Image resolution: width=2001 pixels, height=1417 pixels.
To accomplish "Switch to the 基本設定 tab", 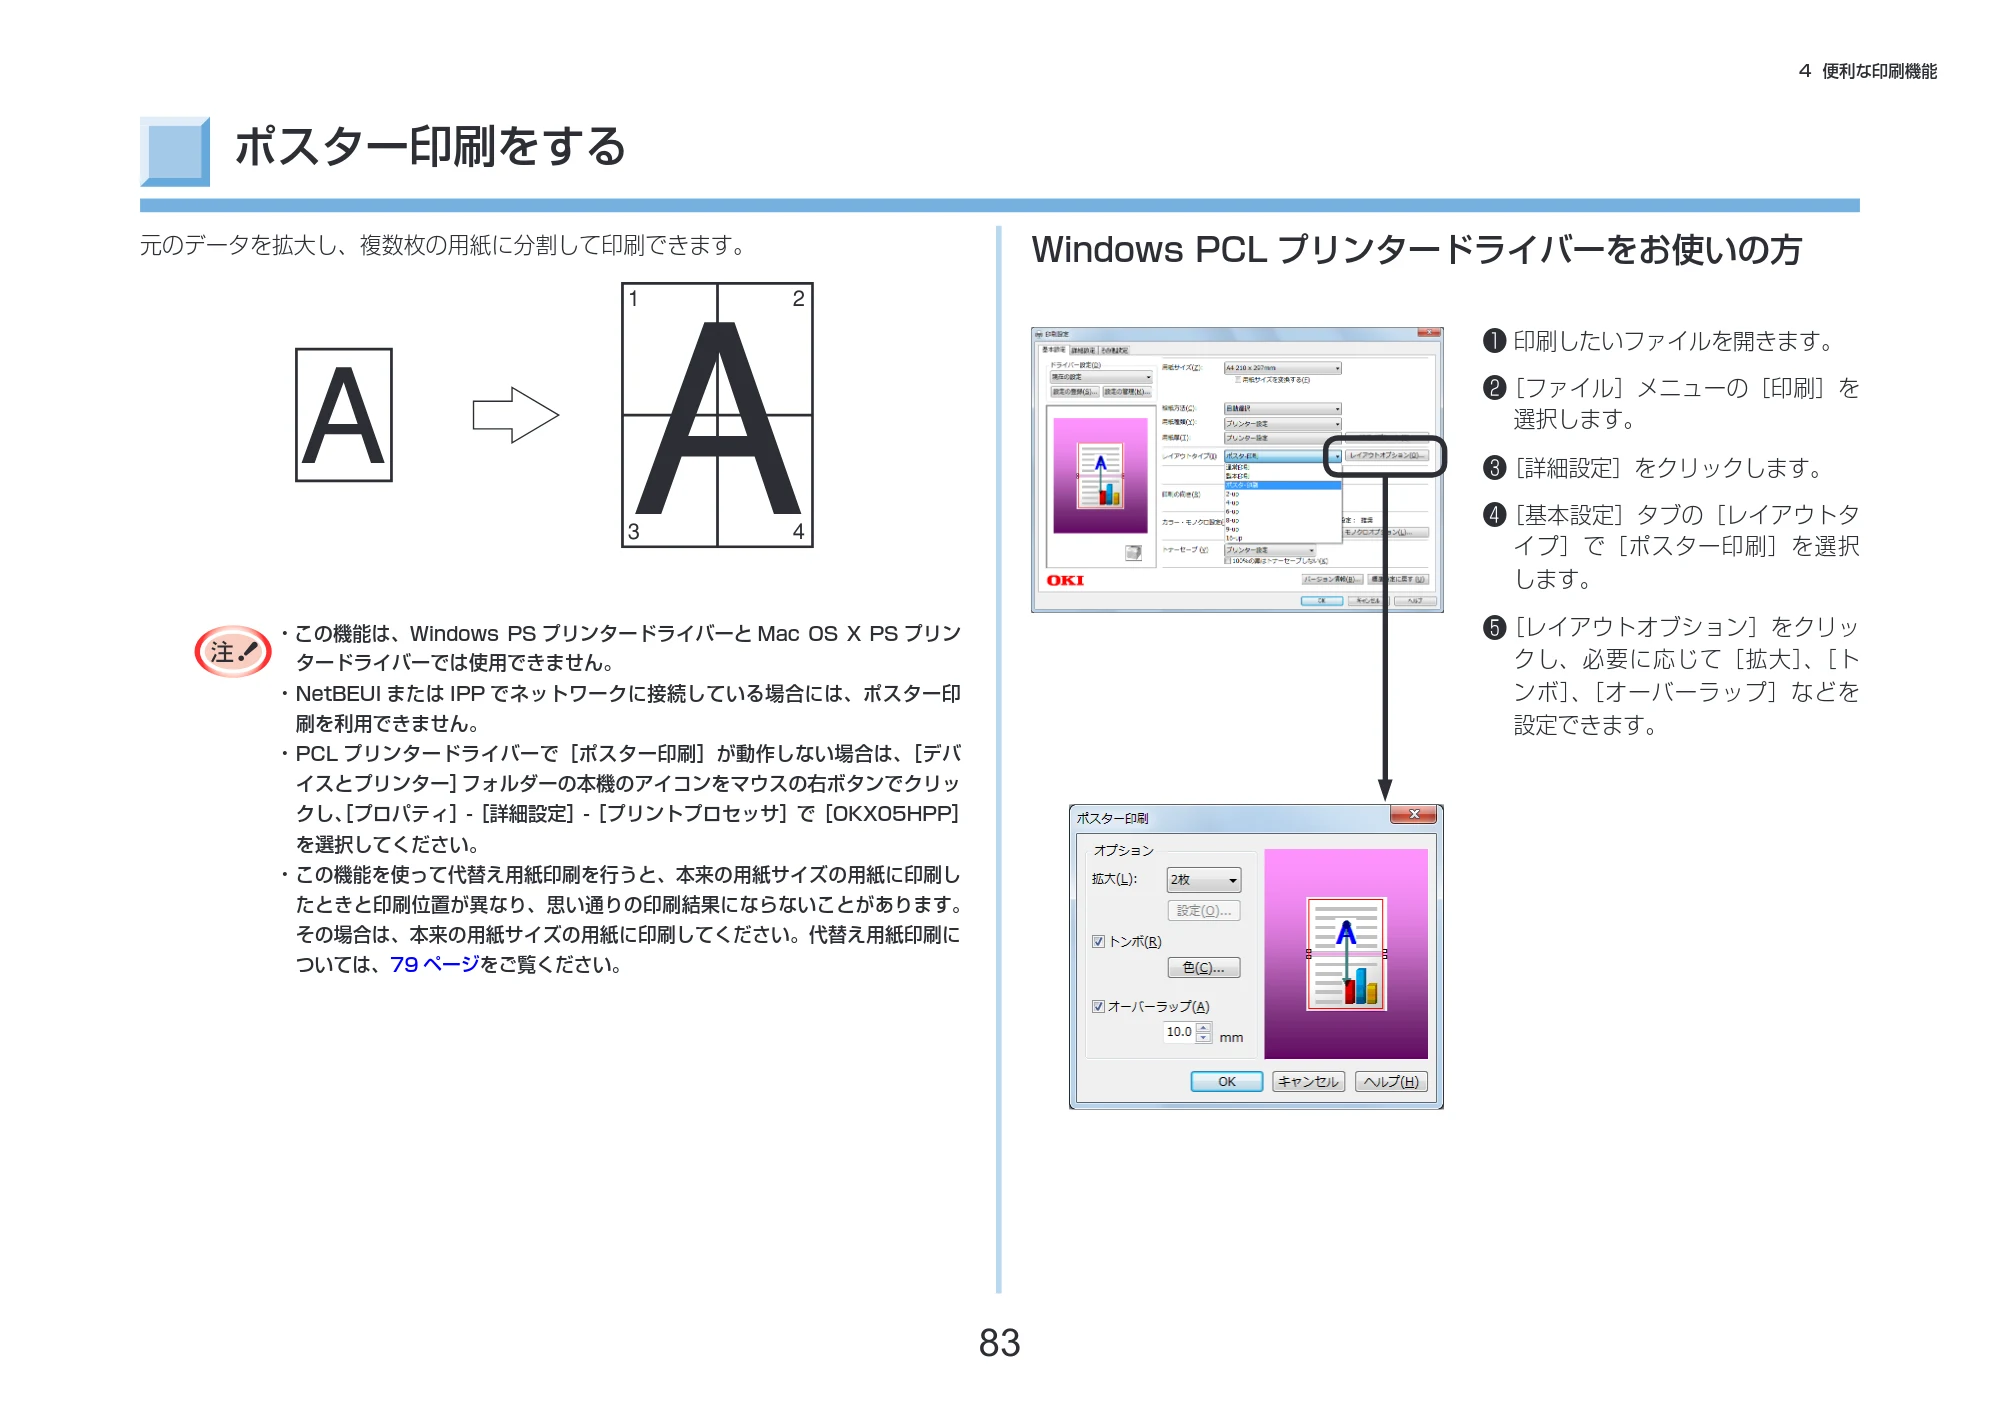I will tap(1054, 350).
